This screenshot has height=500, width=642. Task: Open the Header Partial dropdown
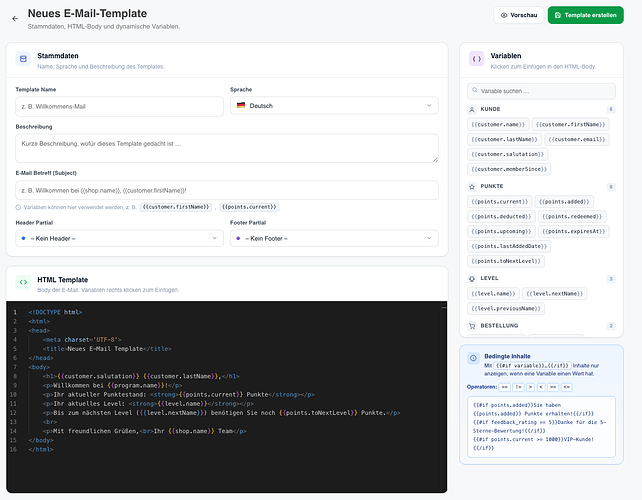(x=120, y=238)
